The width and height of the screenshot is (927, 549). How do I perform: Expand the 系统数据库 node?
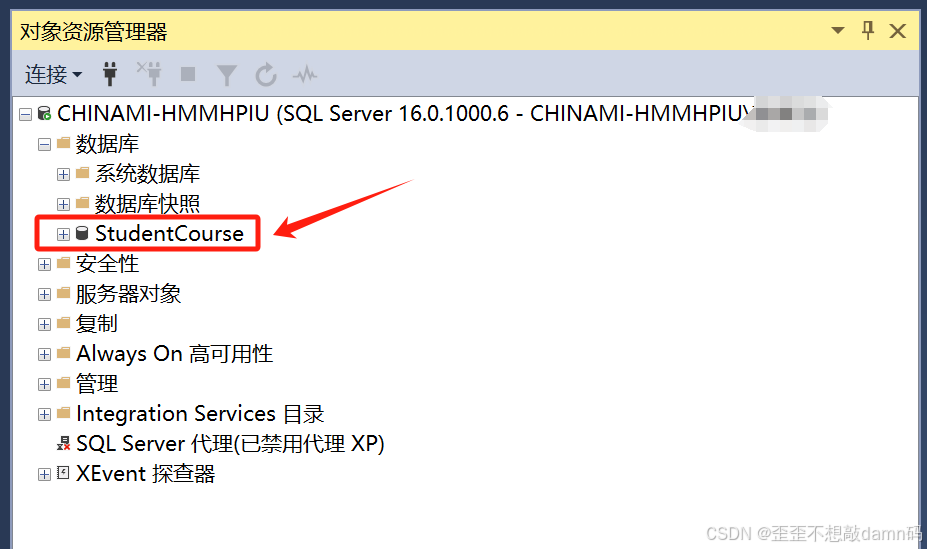click(x=63, y=174)
